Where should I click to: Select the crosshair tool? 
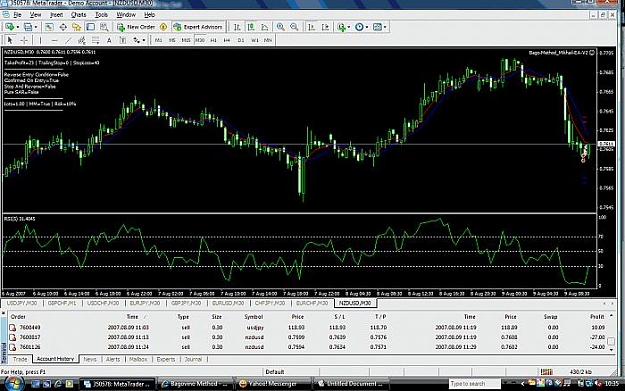coord(24,40)
